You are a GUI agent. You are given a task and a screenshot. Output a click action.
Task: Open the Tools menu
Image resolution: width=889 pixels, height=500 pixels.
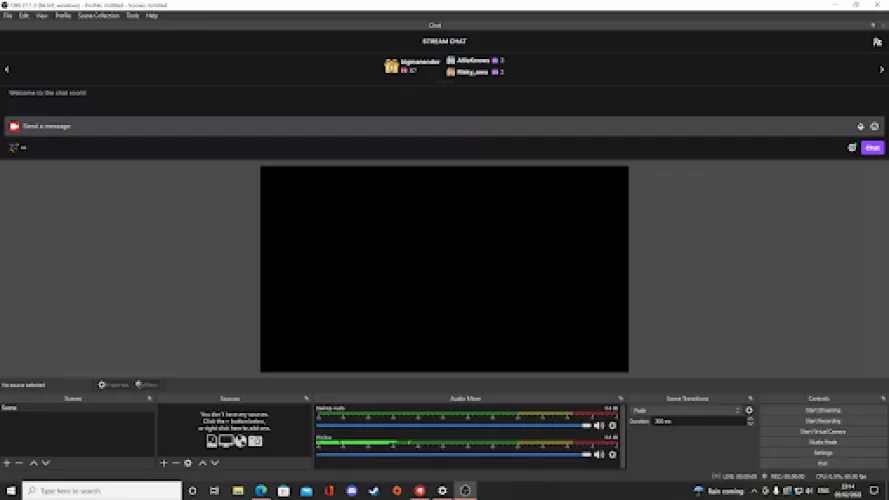pyautogui.click(x=133, y=16)
